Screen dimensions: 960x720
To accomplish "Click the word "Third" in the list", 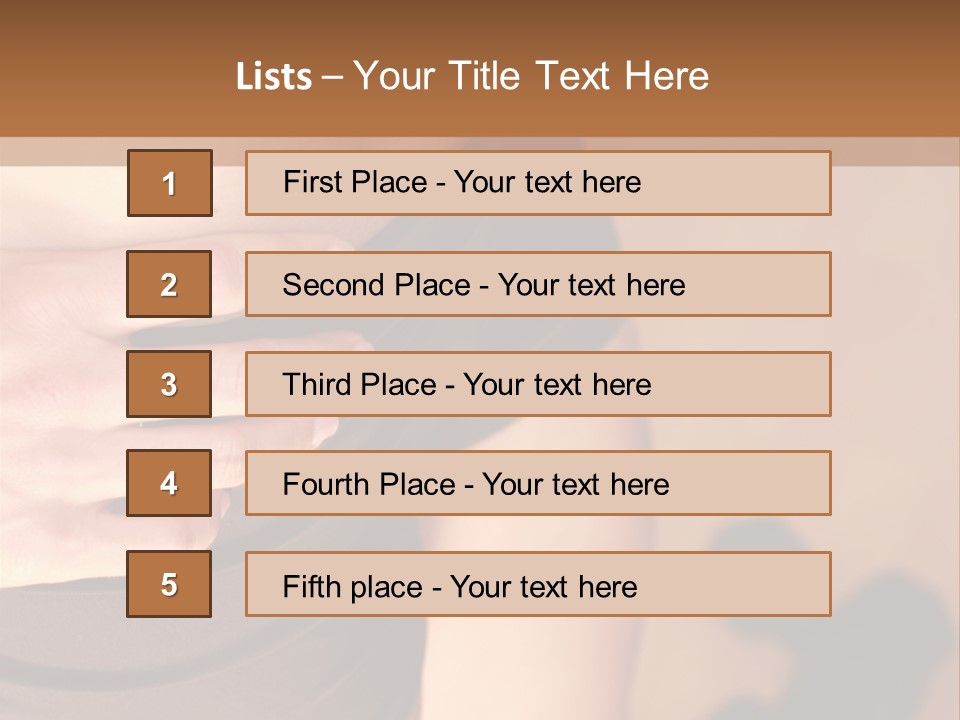I will tap(317, 385).
